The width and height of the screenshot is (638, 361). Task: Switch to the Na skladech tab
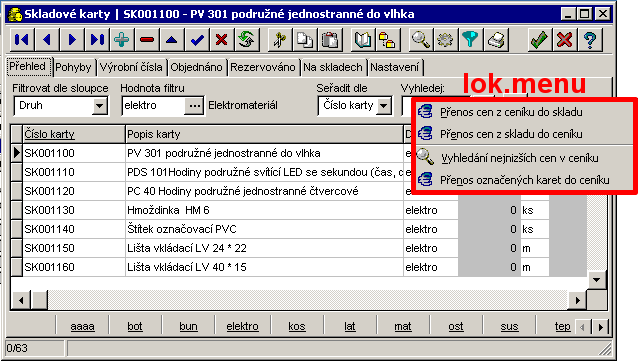coord(333,67)
